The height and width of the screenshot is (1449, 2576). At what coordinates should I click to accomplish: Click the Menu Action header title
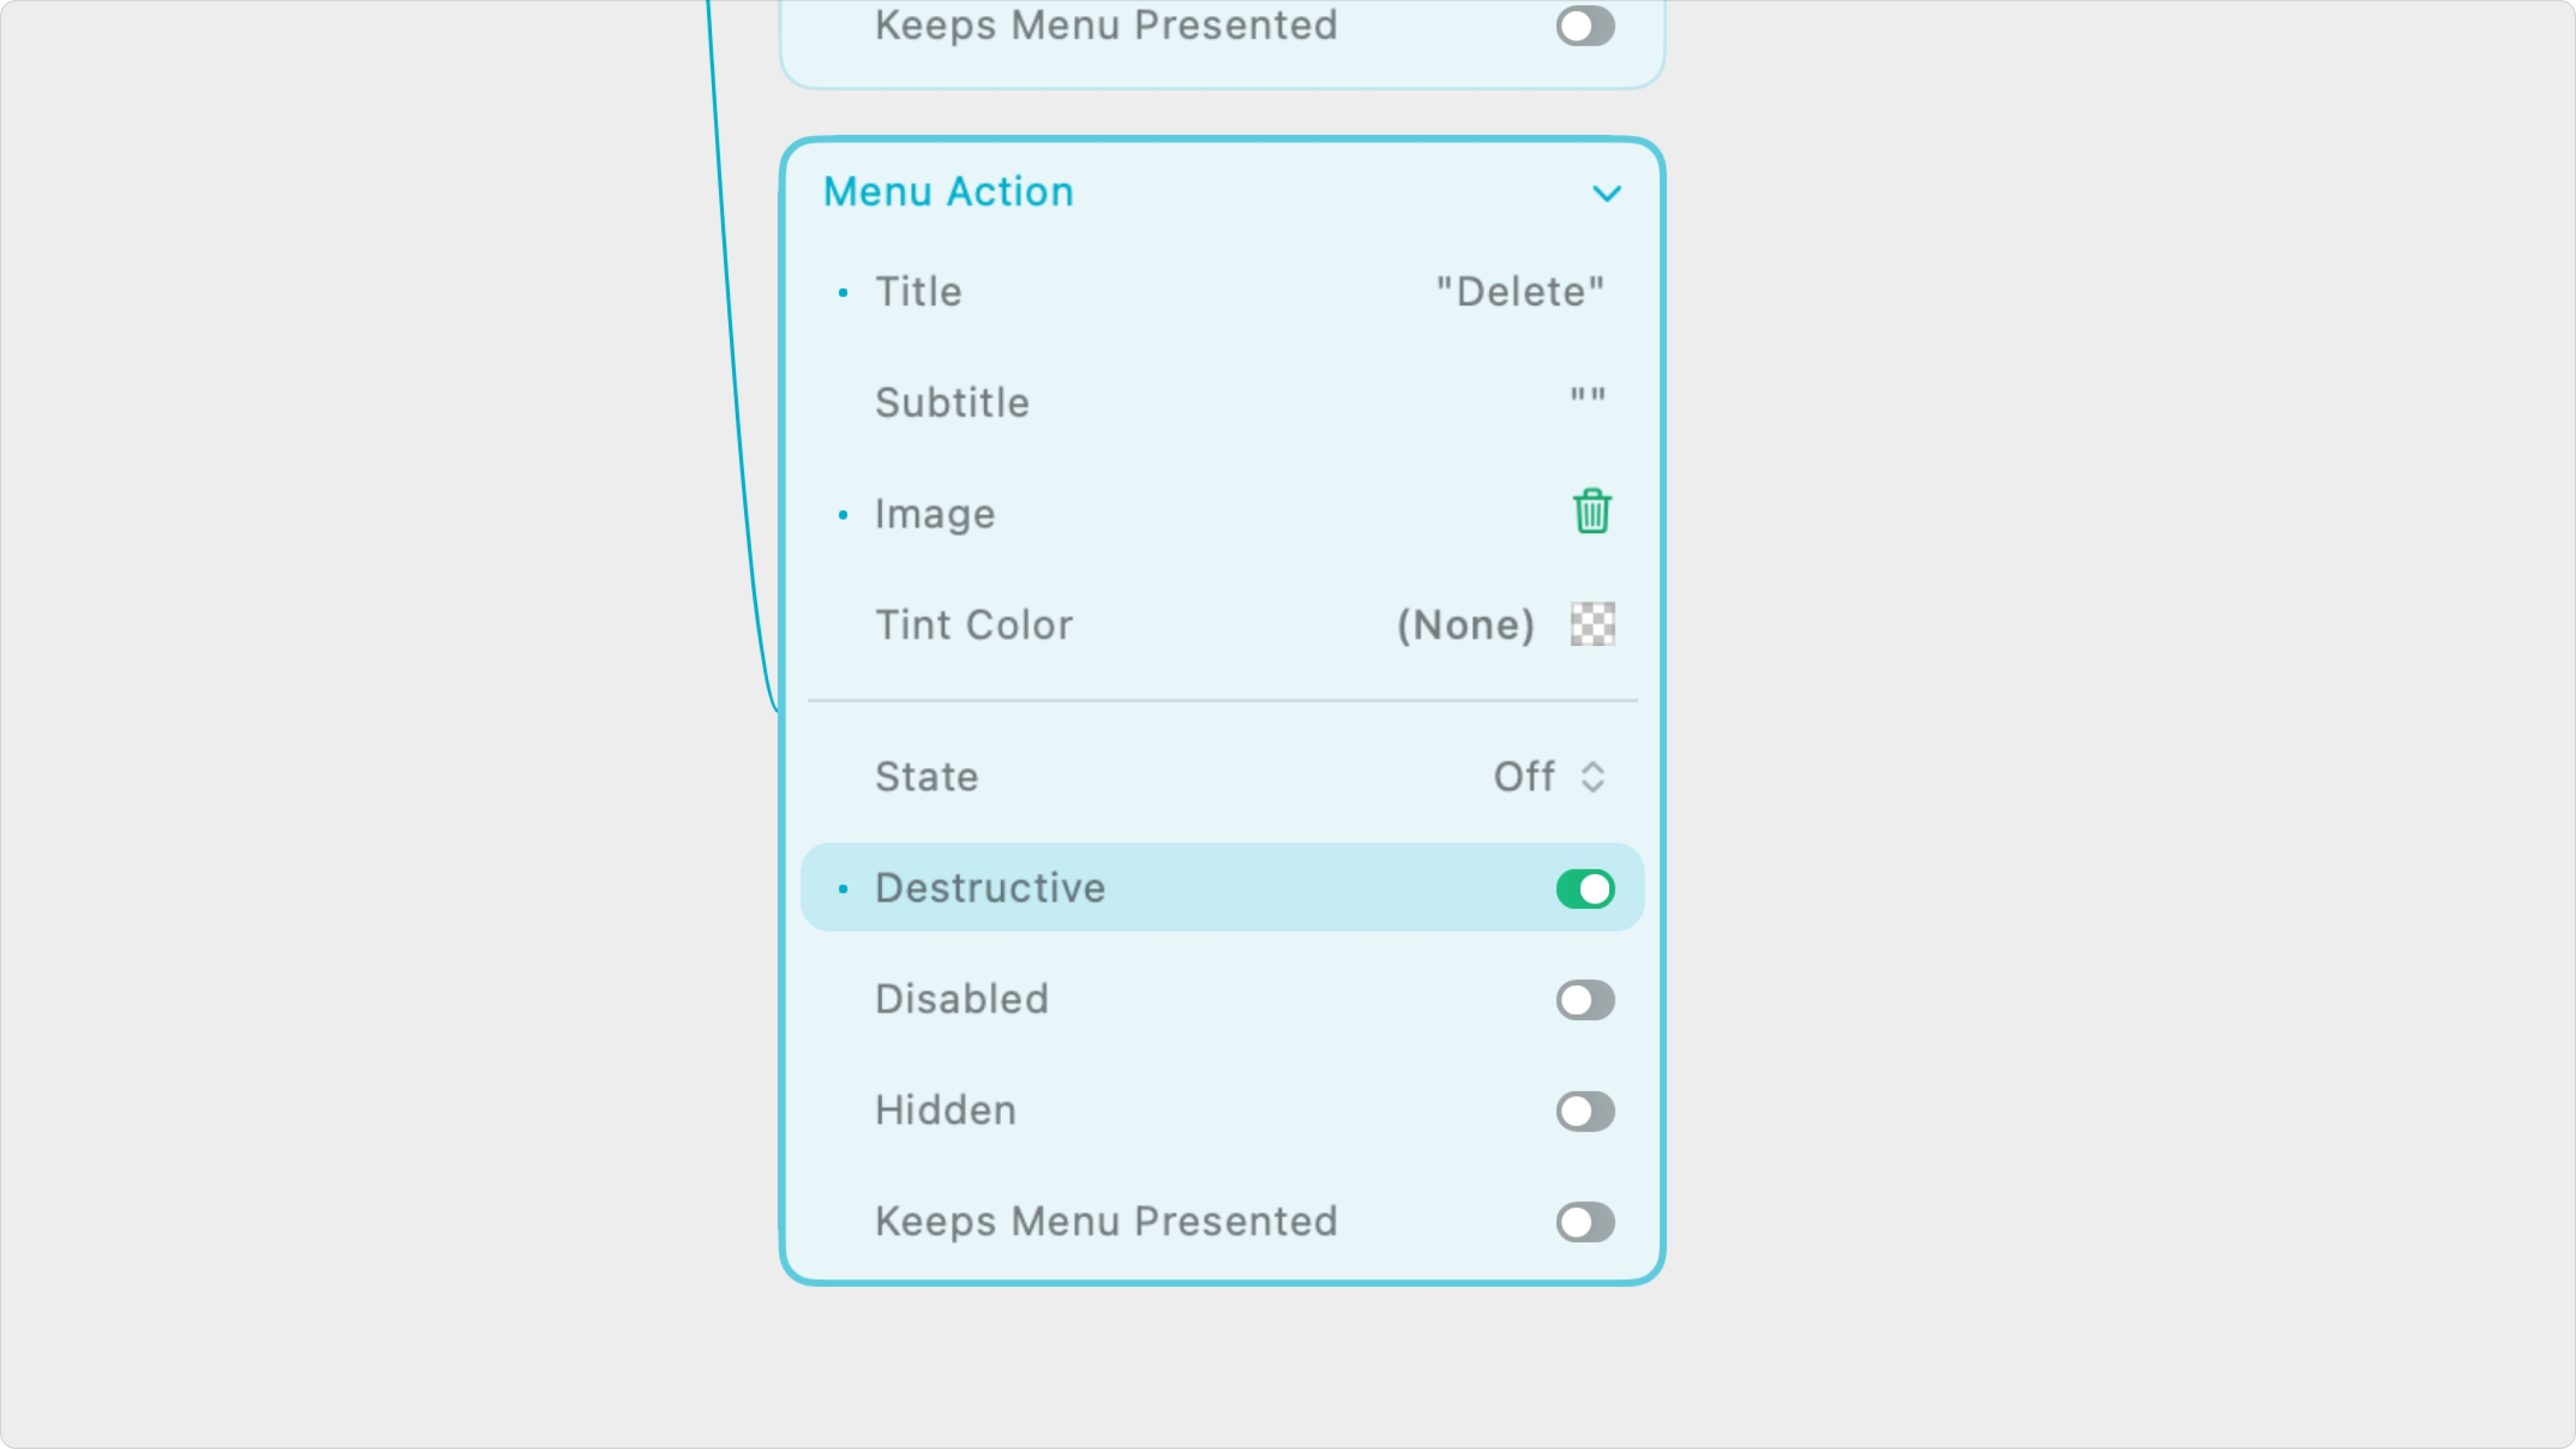click(947, 192)
